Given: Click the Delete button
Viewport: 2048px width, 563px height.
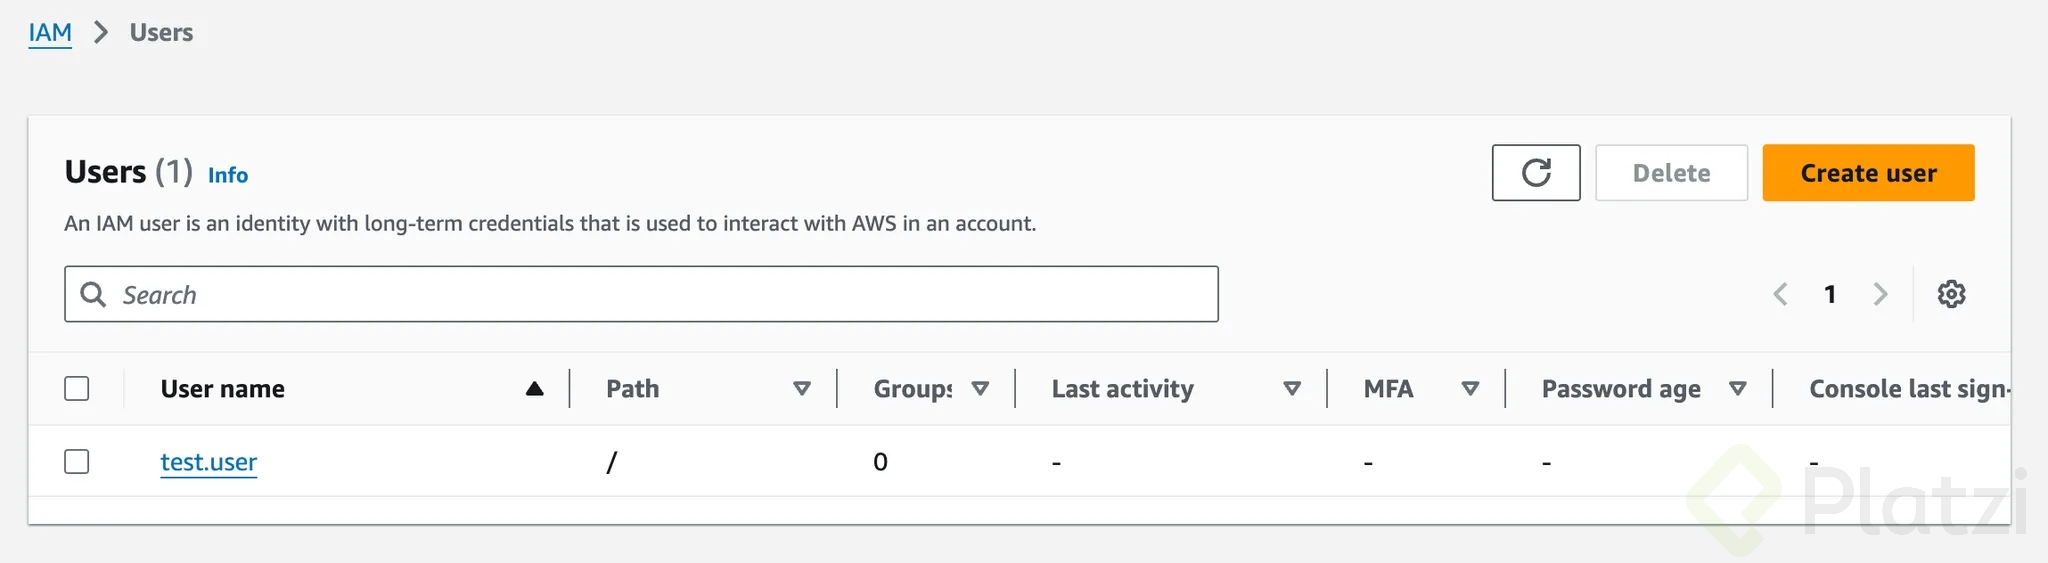Looking at the screenshot, I should (1671, 173).
